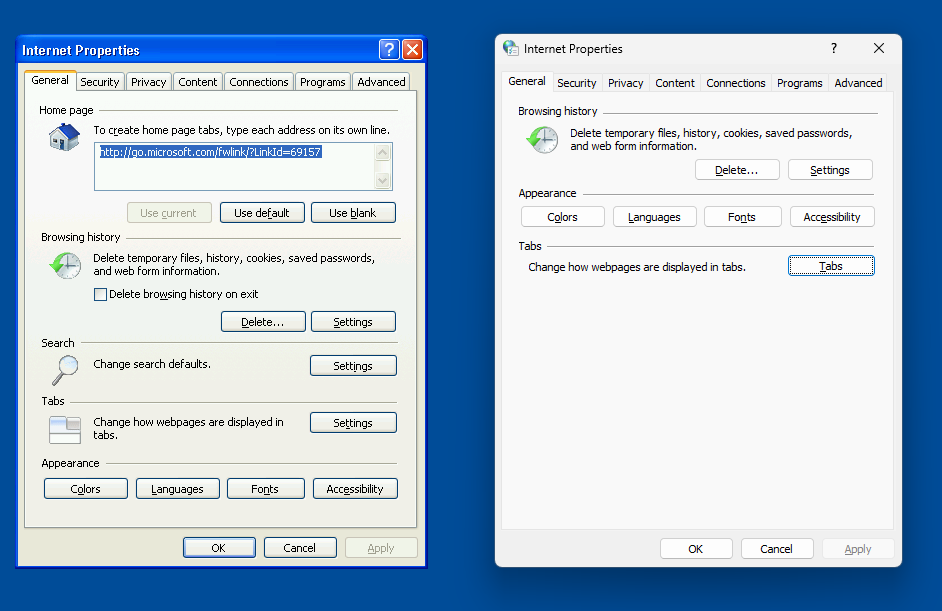Click the browsing history clock icon in blue-titled dialog
This screenshot has height=611, width=942.
point(65,265)
